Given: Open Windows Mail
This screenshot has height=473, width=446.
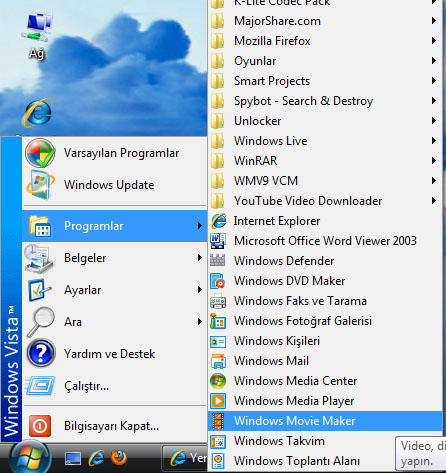Looking at the screenshot, I should coord(325,361).
